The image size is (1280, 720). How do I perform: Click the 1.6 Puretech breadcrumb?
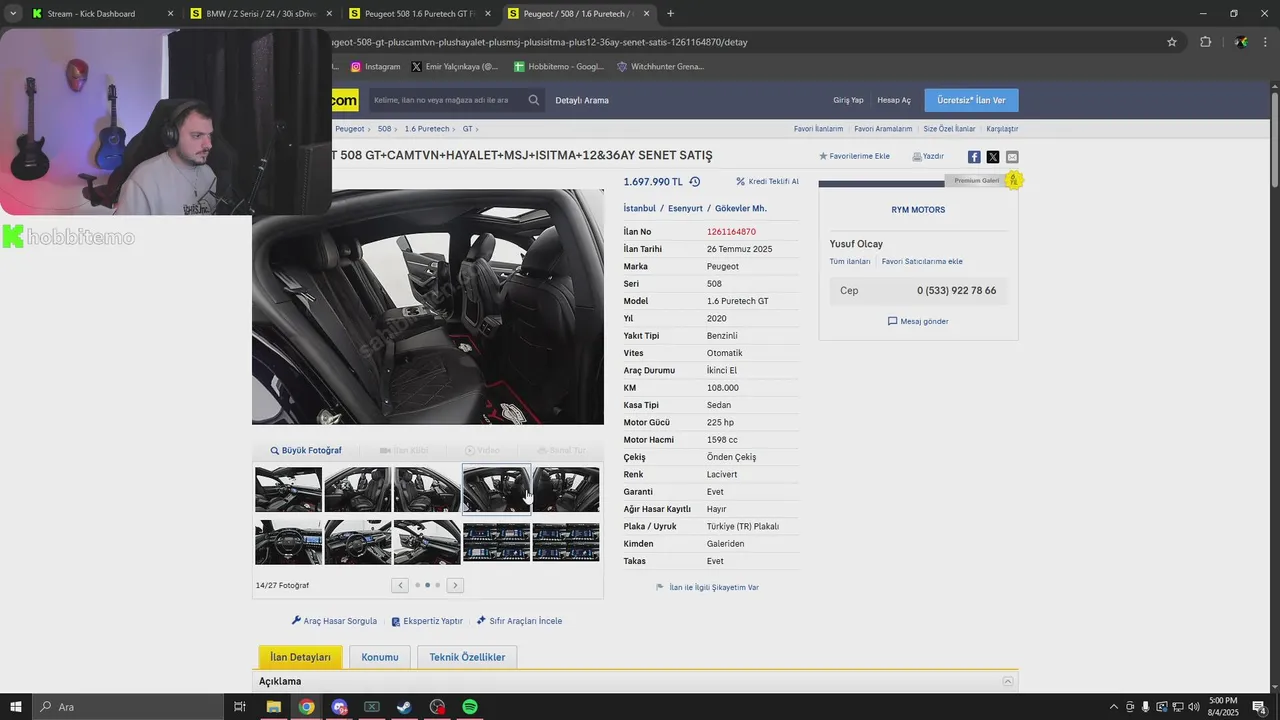click(x=427, y=129)
